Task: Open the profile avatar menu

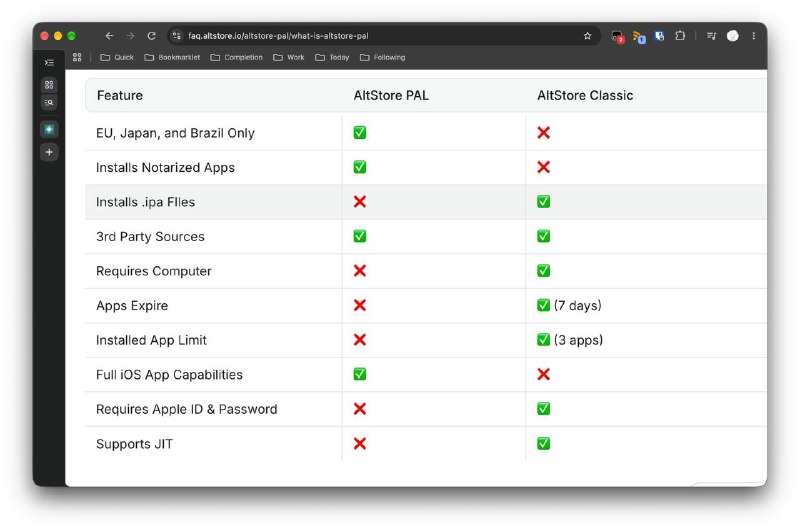Action: [x=733, y=36]
